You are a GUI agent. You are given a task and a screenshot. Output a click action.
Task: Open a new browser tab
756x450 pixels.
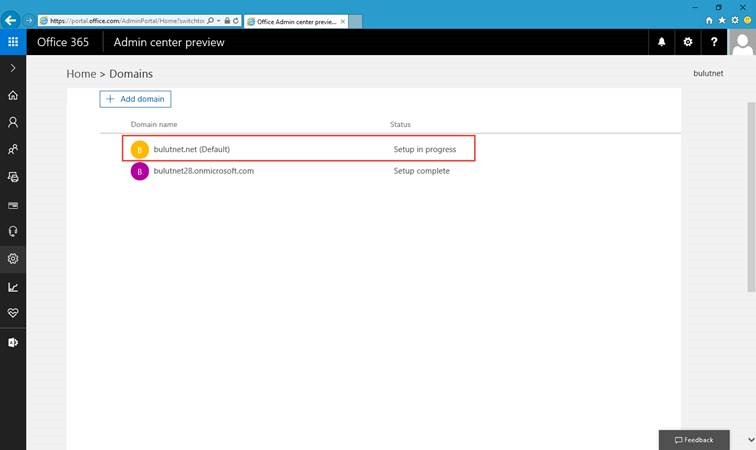tap(355, 22)
